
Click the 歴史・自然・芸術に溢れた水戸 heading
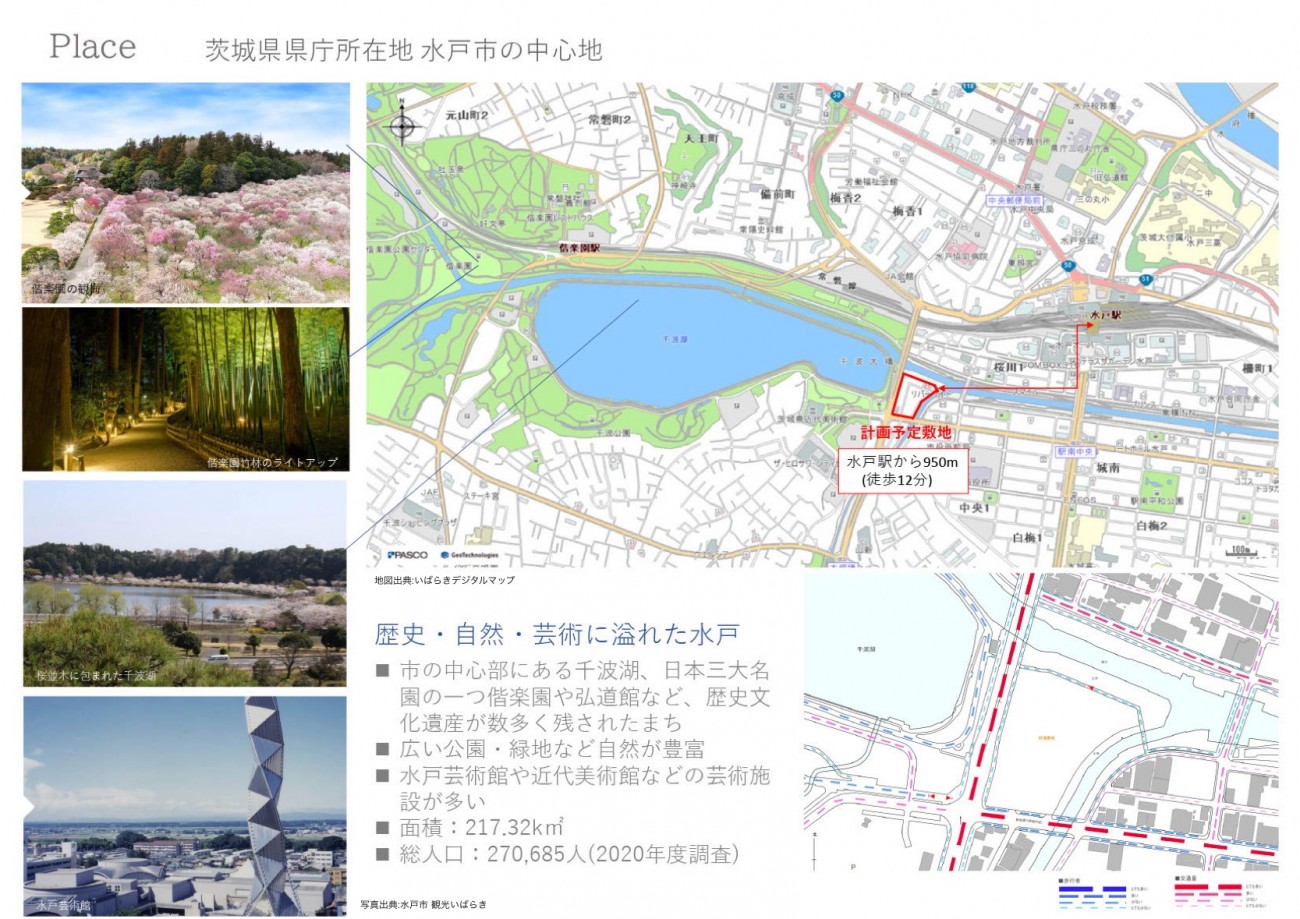556,635
